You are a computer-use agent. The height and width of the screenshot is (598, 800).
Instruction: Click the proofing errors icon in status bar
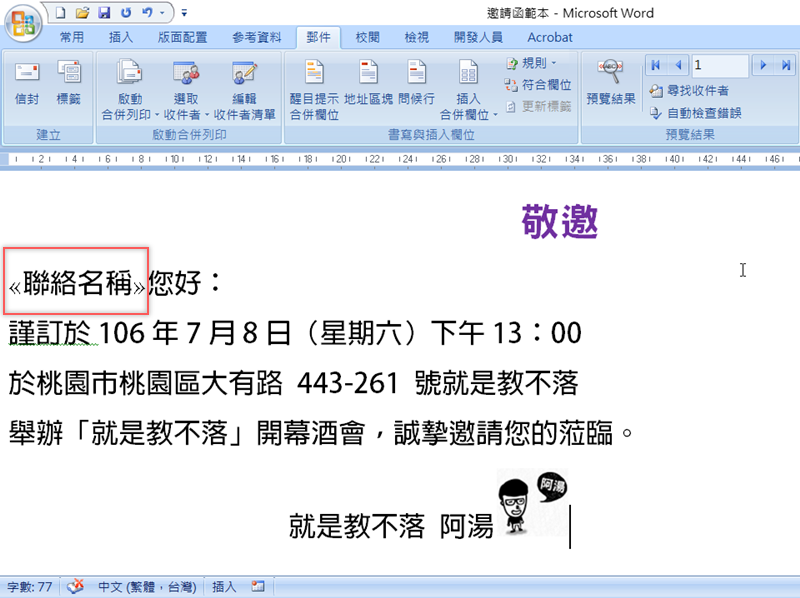pos(76,587)
